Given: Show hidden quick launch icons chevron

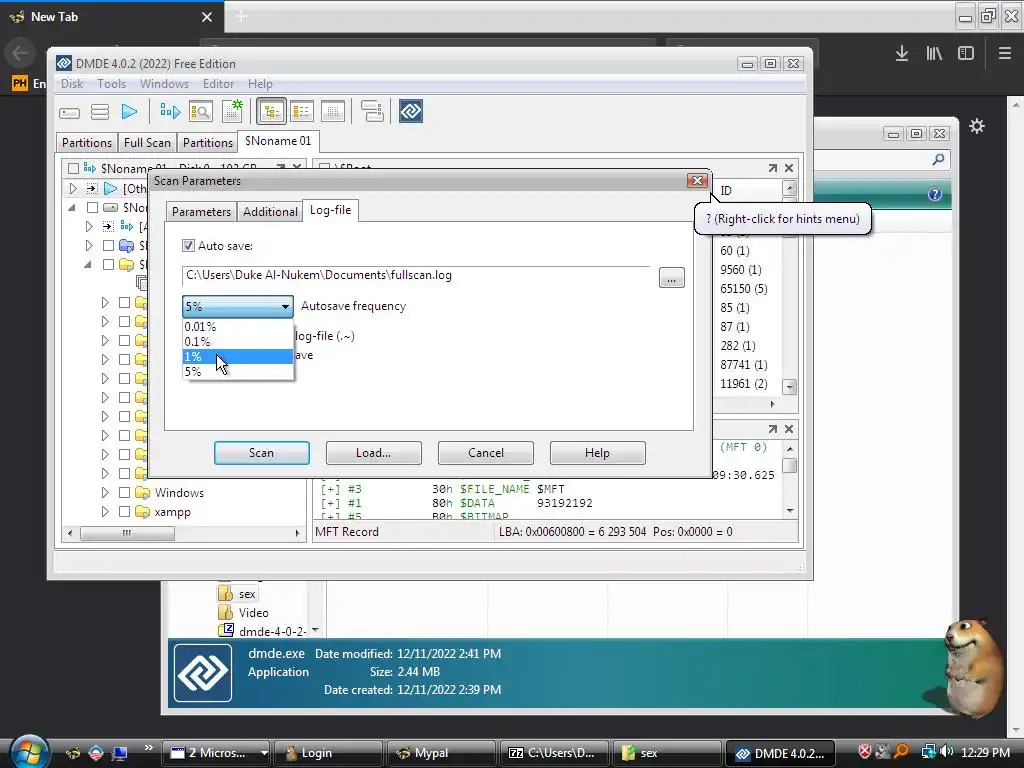Looking at the screenshot, I should pyautogui.click(x=148, y=748).
